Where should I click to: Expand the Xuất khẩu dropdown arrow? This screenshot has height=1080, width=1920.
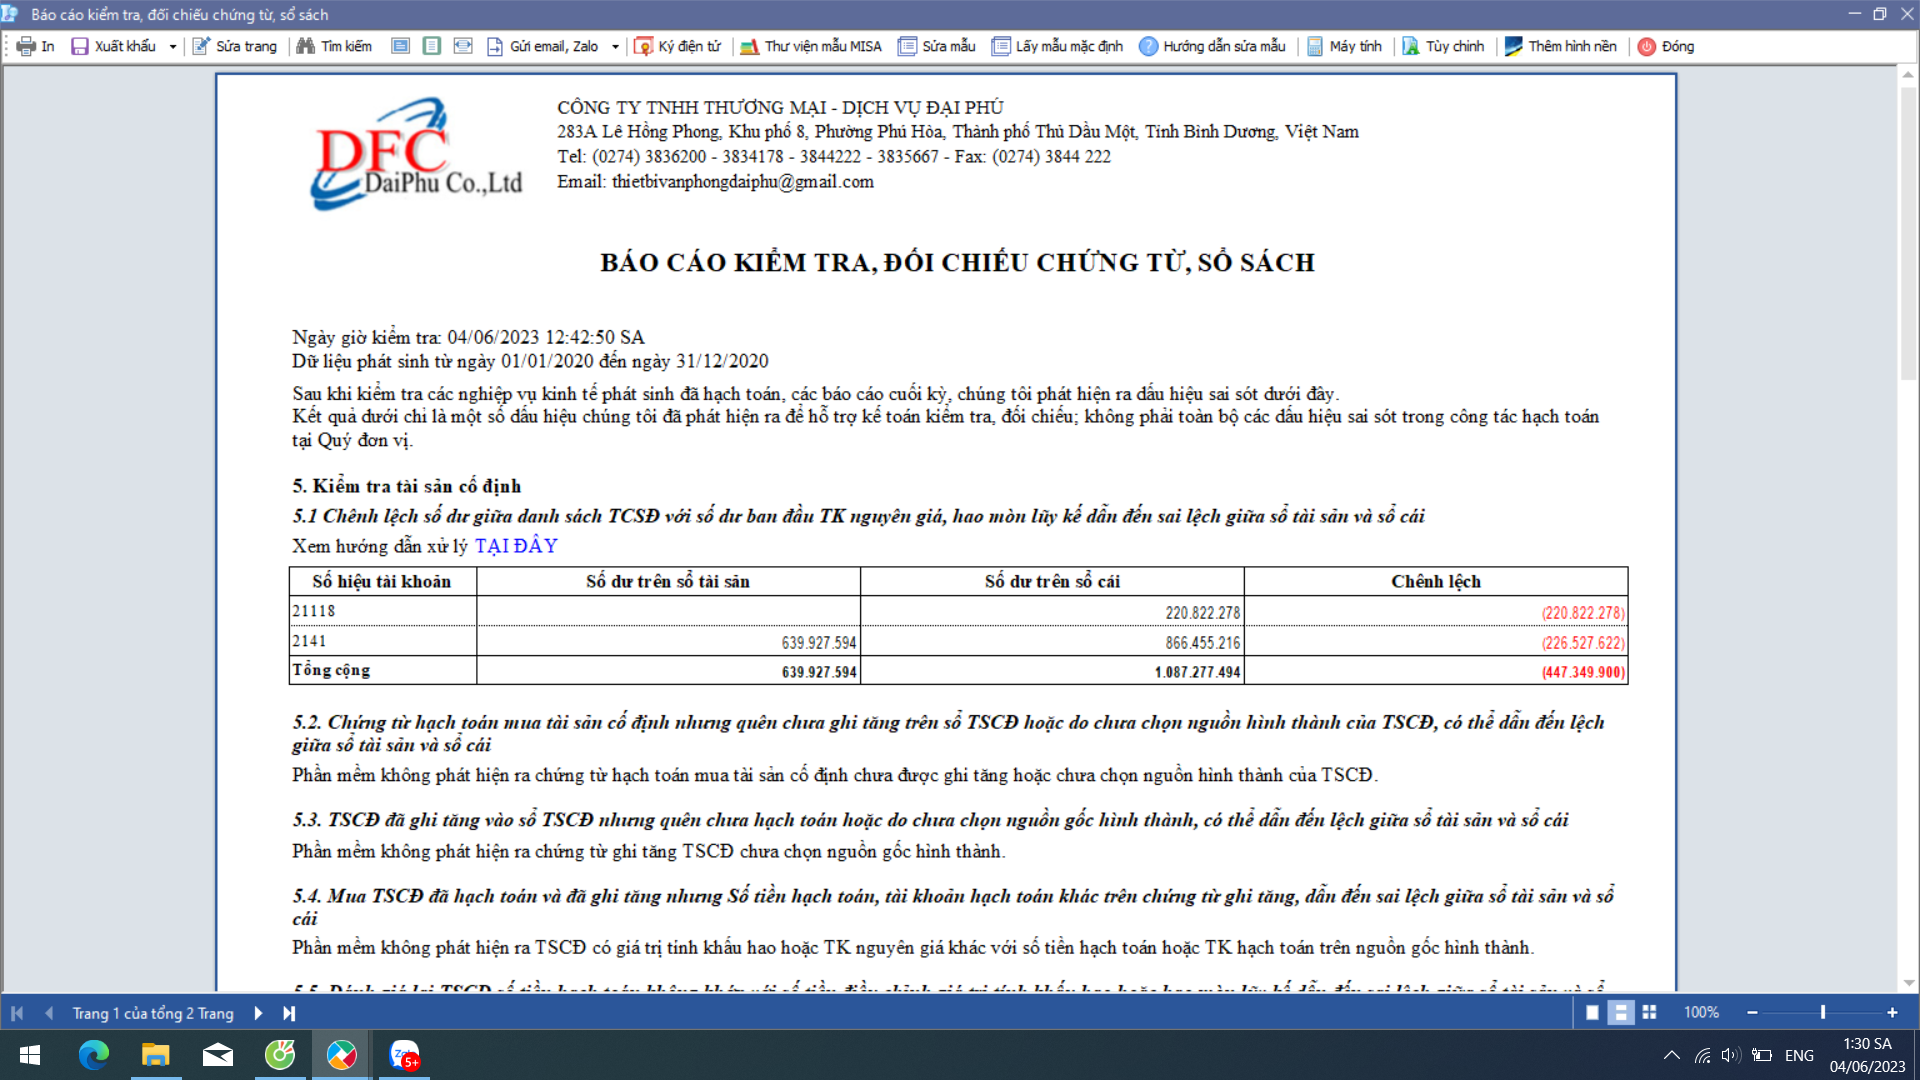click(173, 46)
